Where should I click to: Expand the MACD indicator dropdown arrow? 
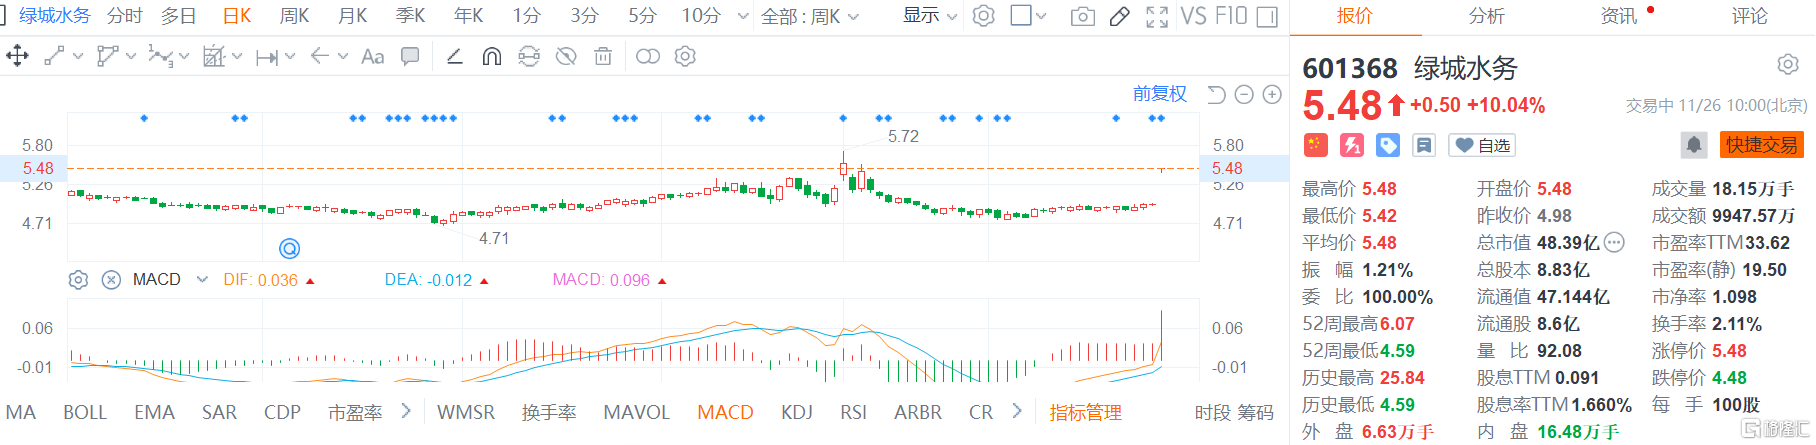(202, 280)
